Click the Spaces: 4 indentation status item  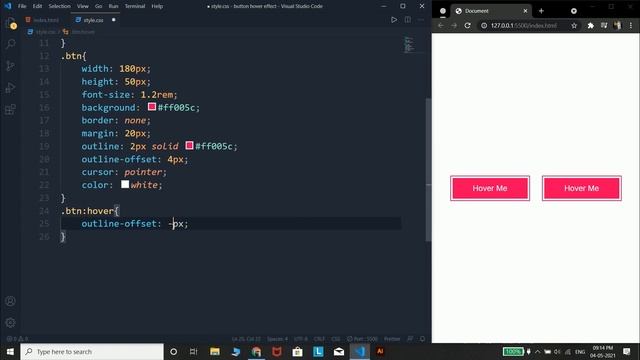[277, 339]
